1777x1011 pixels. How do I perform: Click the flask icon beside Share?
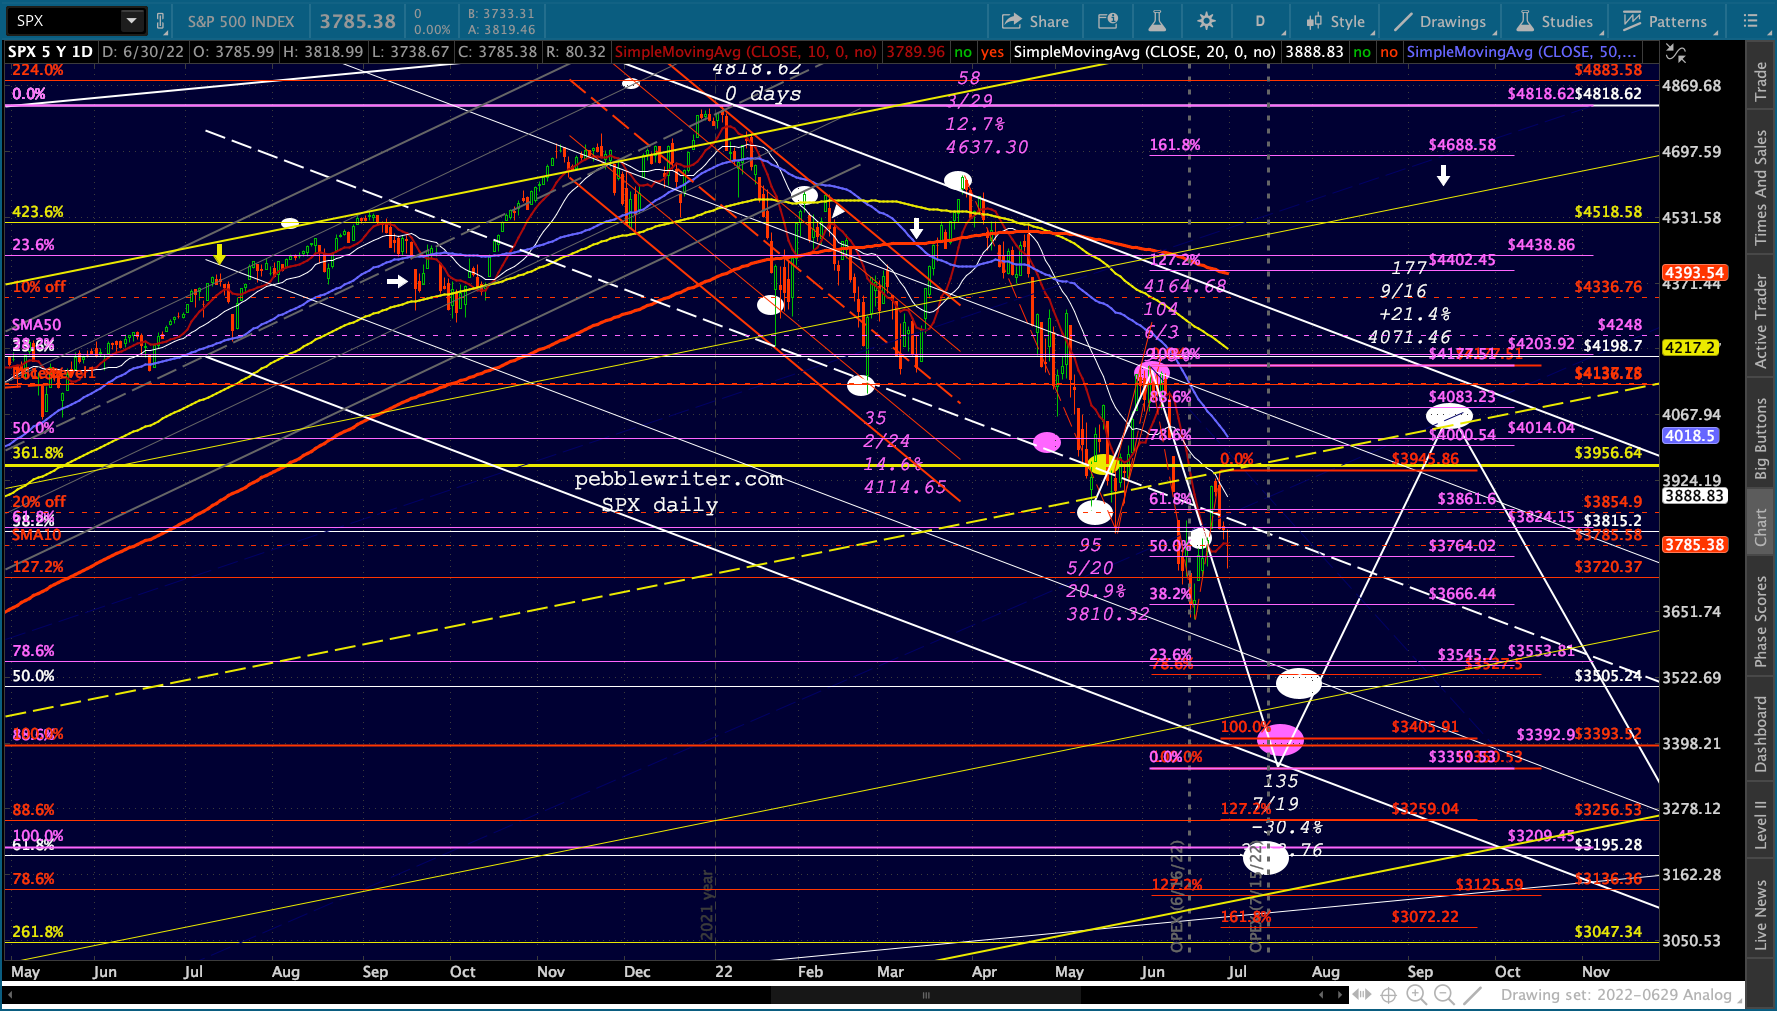click(1157, 21)
